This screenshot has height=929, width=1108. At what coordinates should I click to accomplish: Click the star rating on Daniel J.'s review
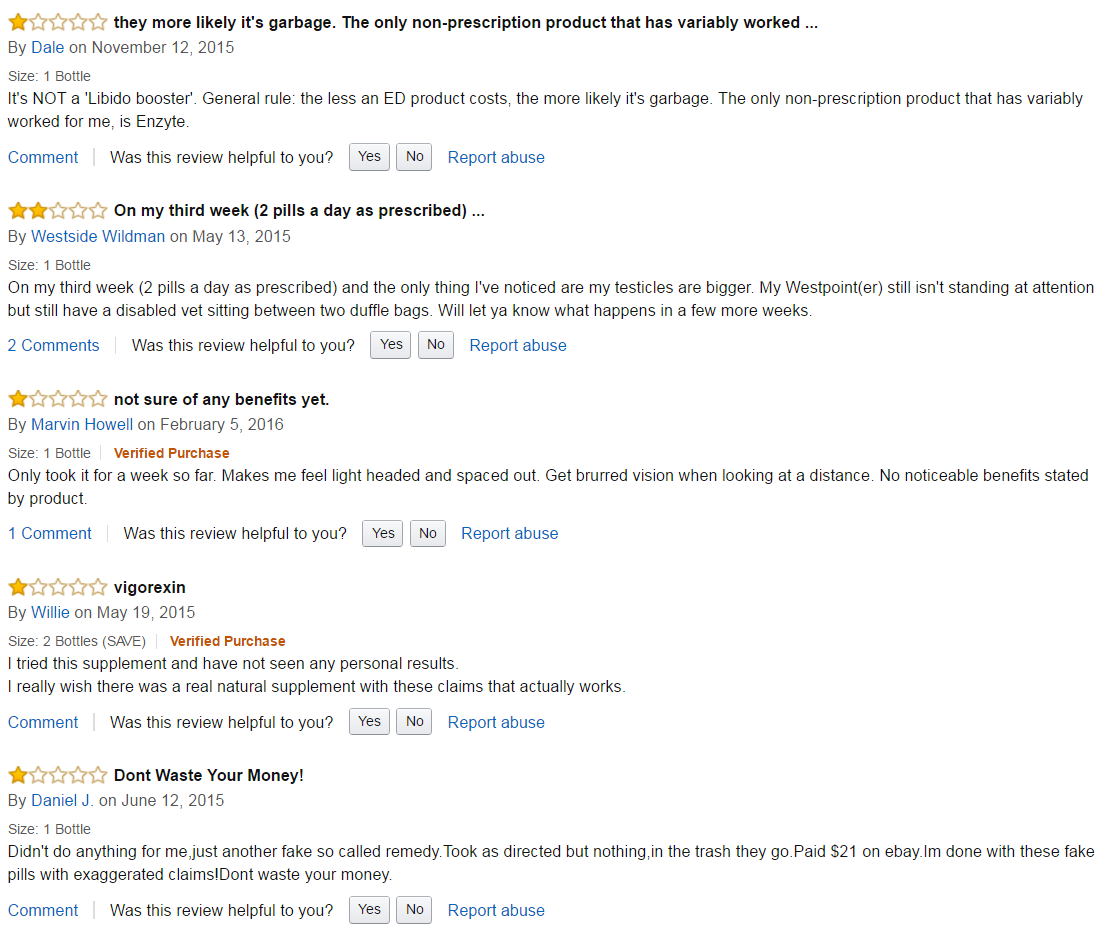click(57, 775)
